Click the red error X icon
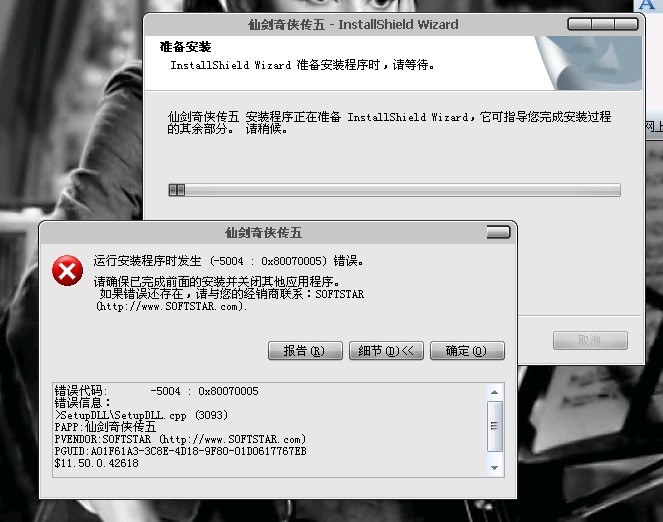 [x=67, y=271]
